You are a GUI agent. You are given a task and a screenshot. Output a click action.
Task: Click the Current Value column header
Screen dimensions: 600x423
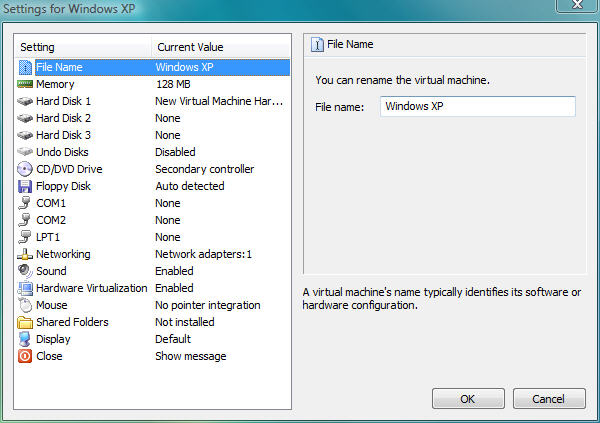pos(221,47)
